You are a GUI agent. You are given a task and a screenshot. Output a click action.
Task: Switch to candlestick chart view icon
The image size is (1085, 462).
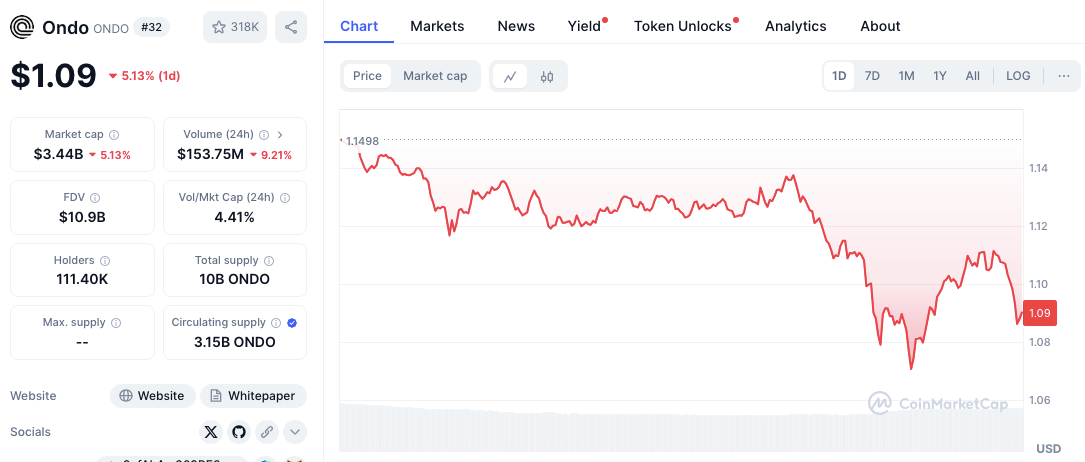547,76
